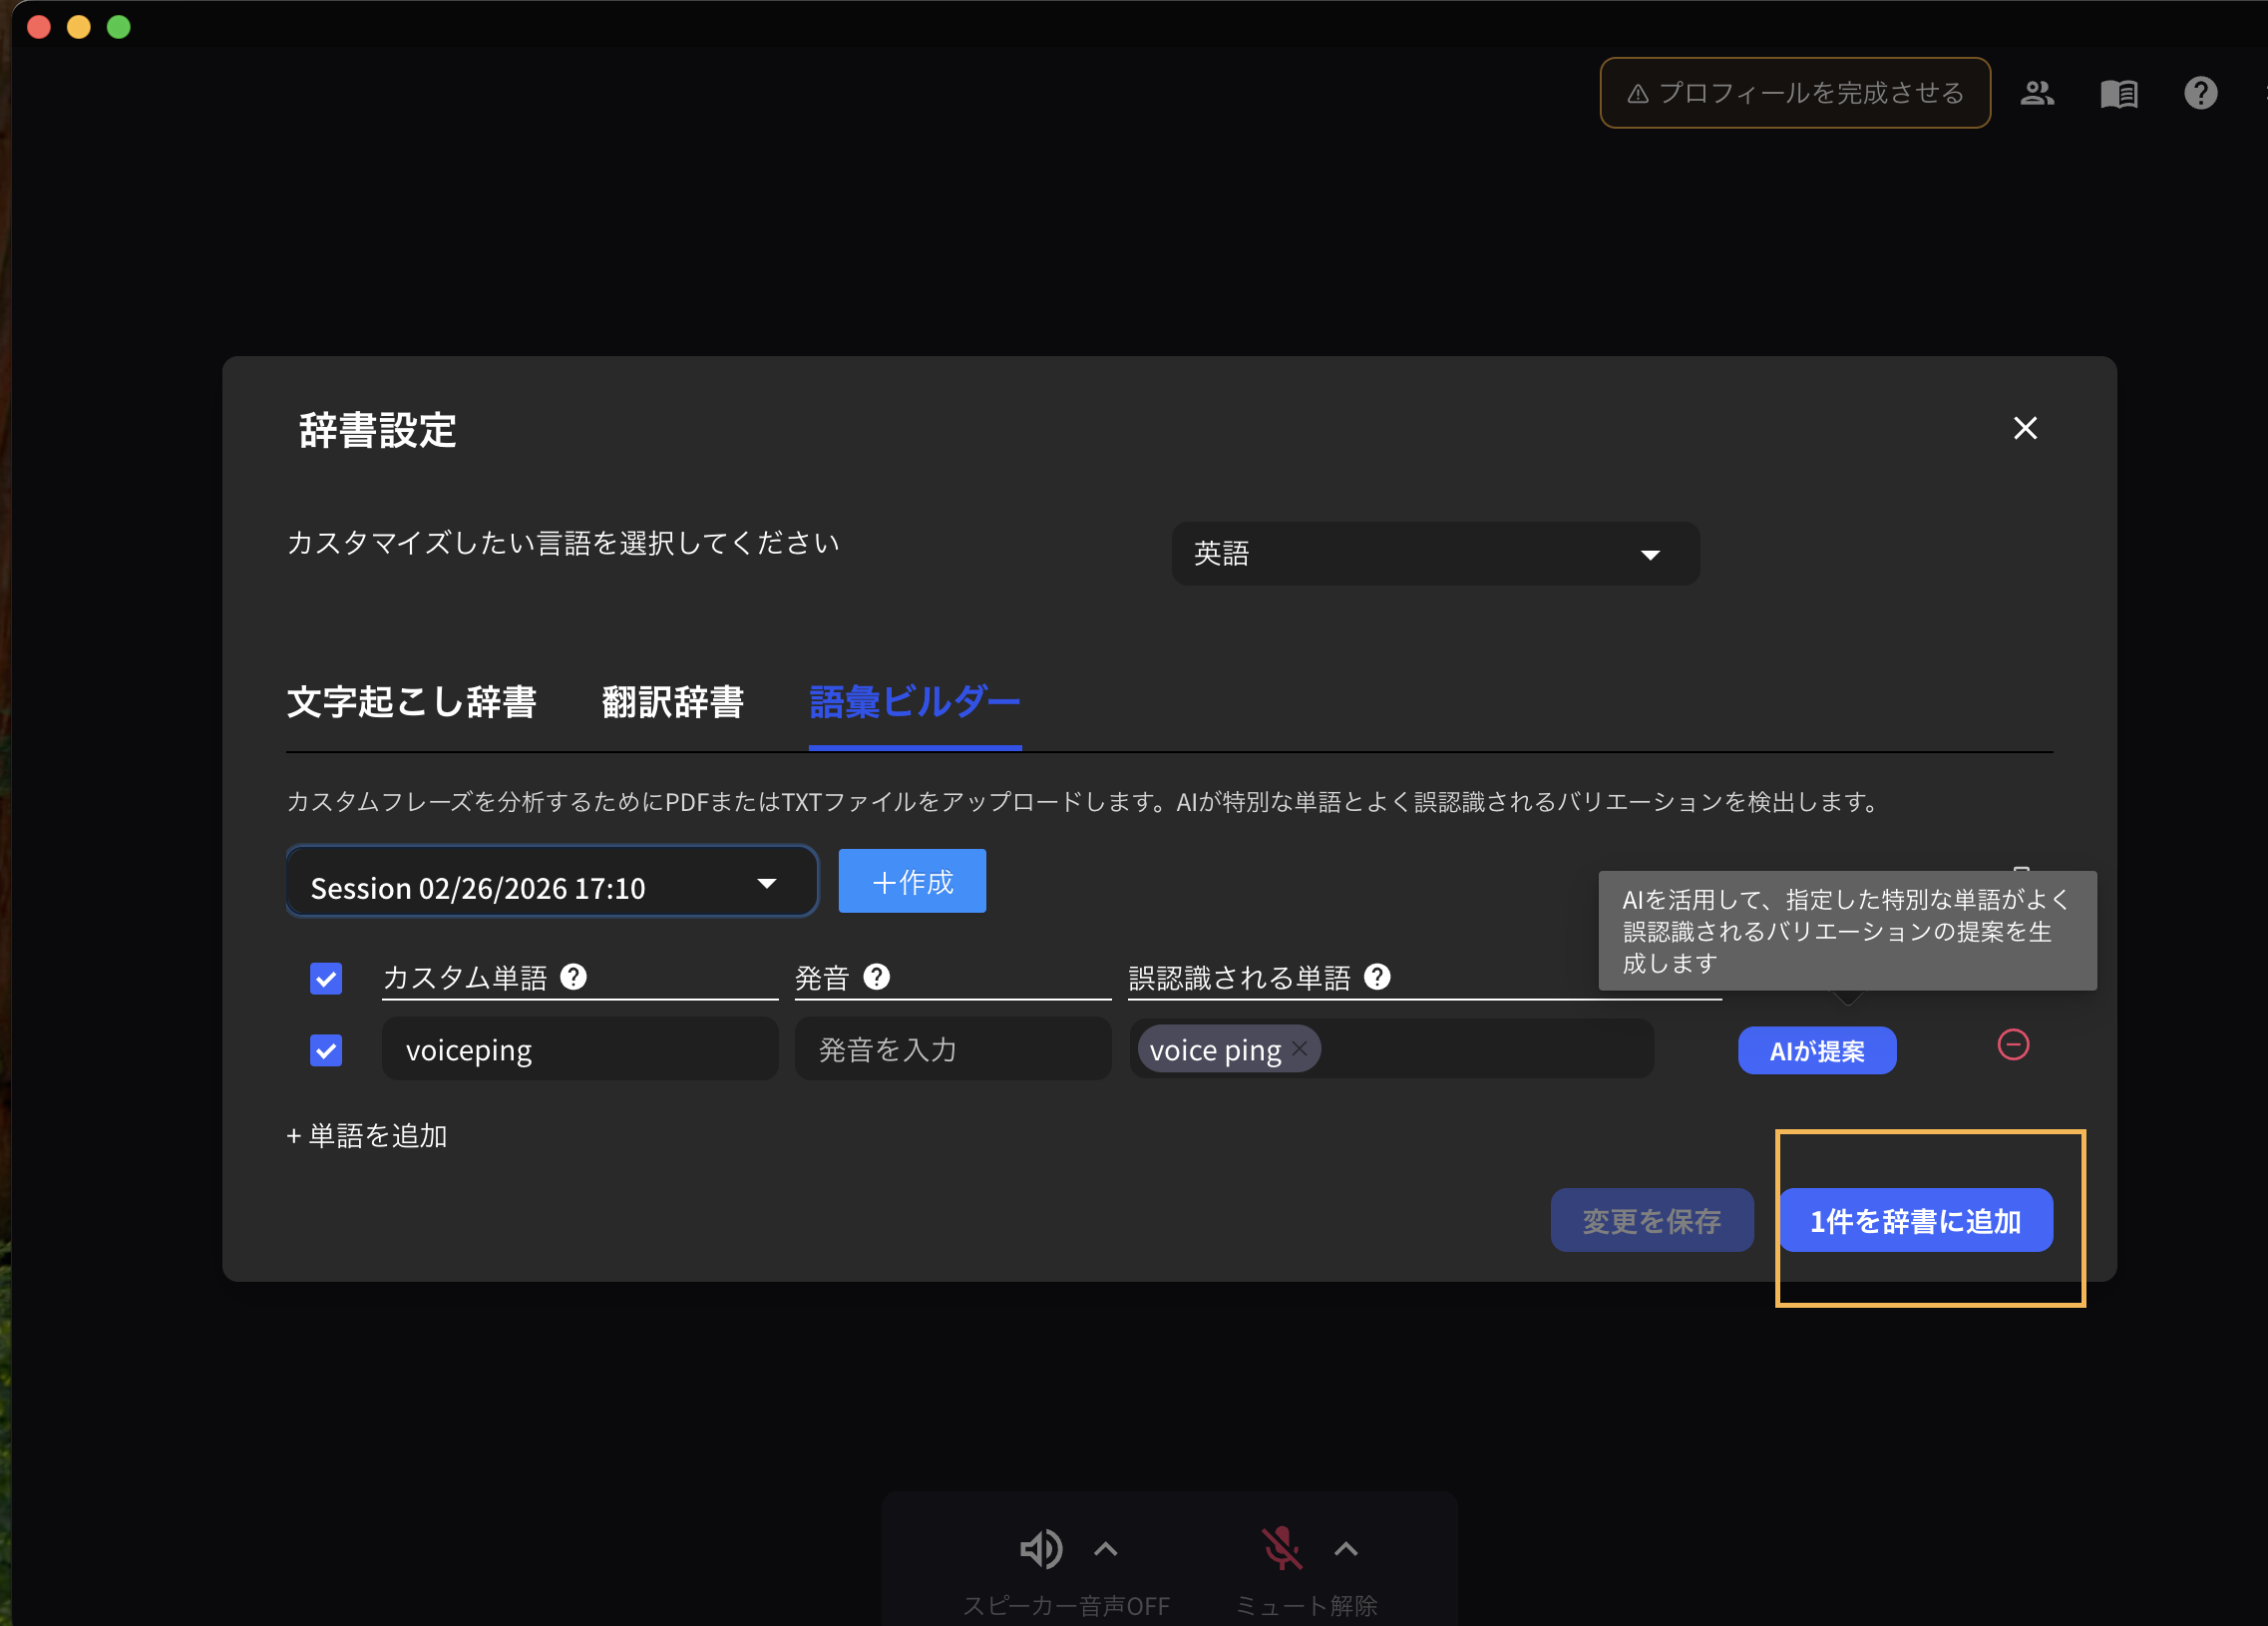Expand the chevron next to the microphone control

click(1345, 1548)
